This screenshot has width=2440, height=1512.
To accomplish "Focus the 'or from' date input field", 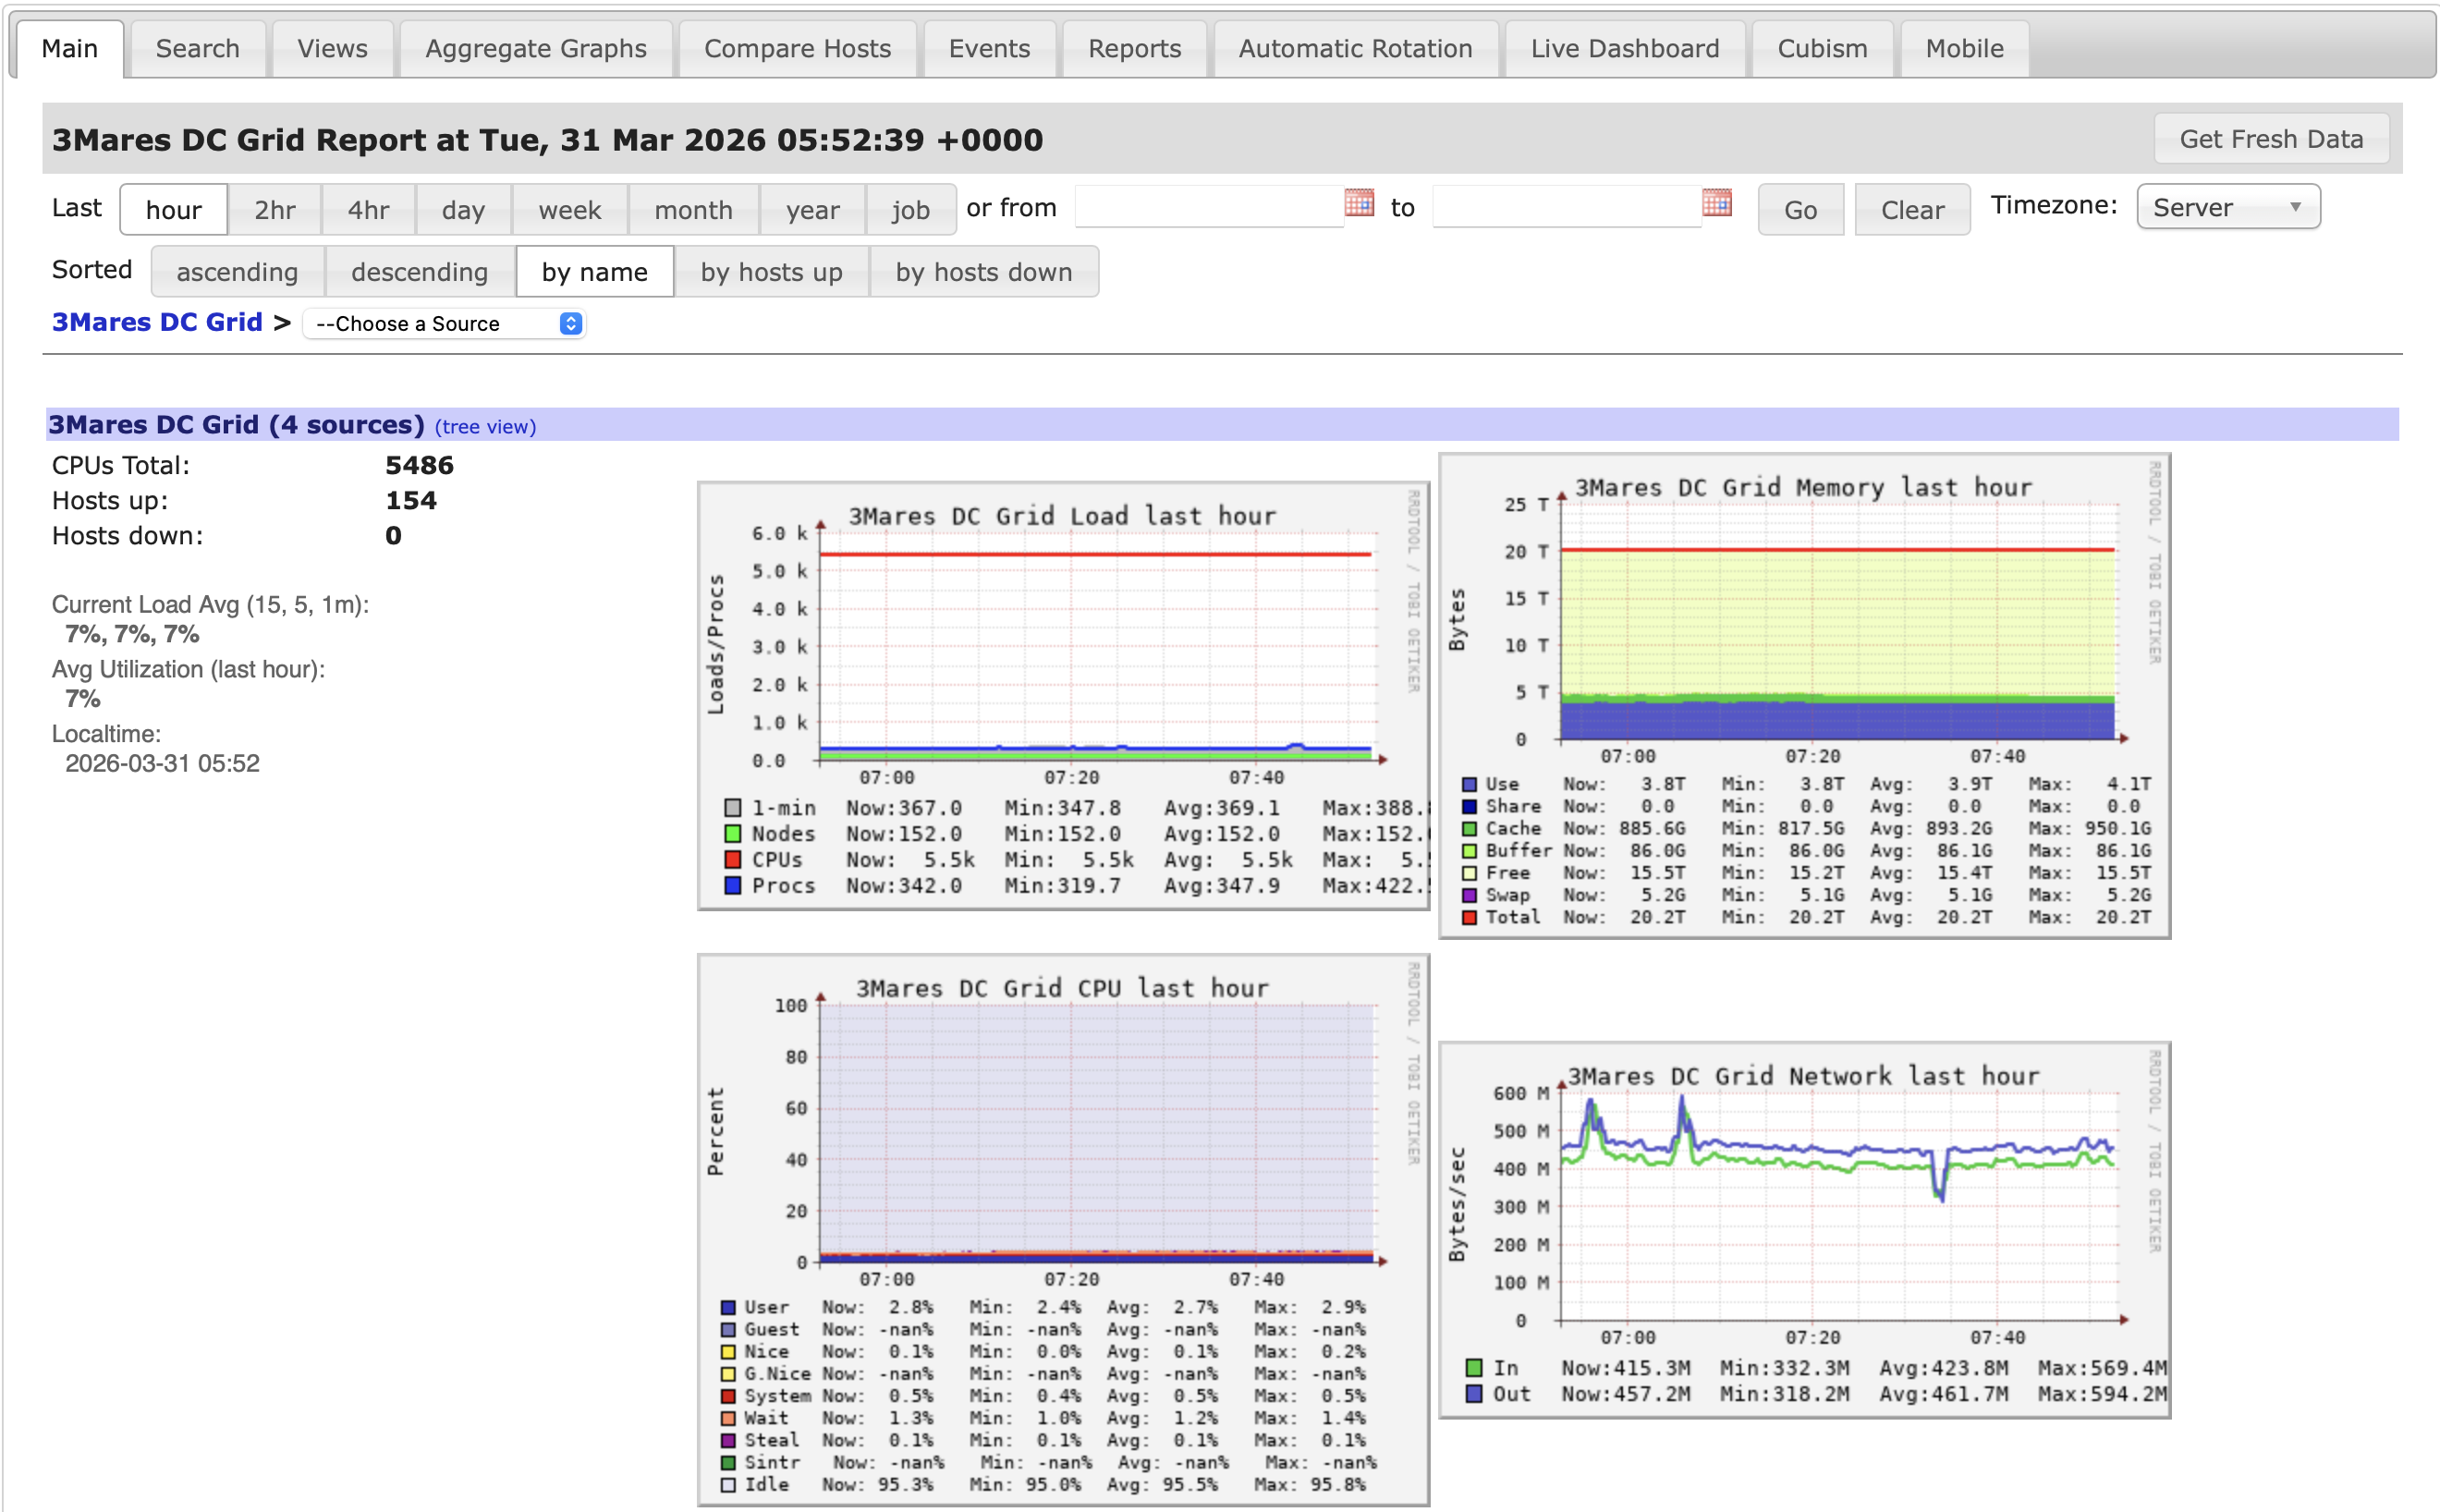I will [x=1208, y=207].
